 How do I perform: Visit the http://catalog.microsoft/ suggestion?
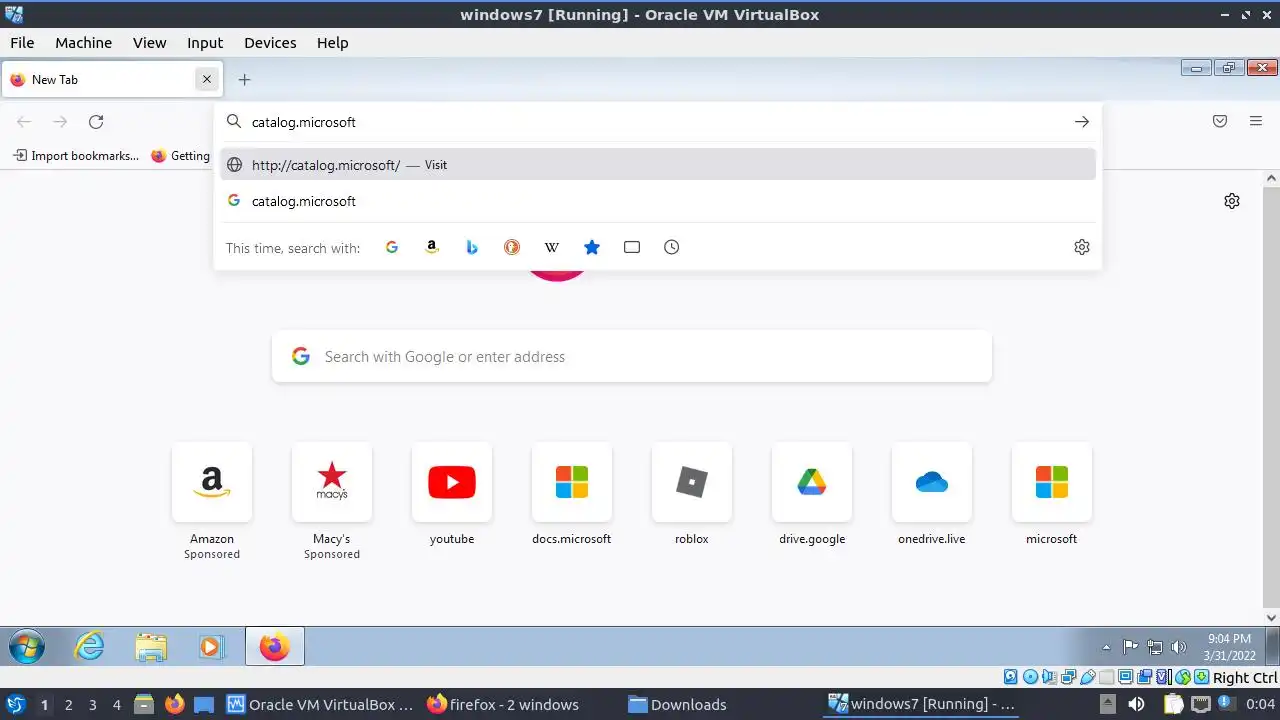coord(658,165)
